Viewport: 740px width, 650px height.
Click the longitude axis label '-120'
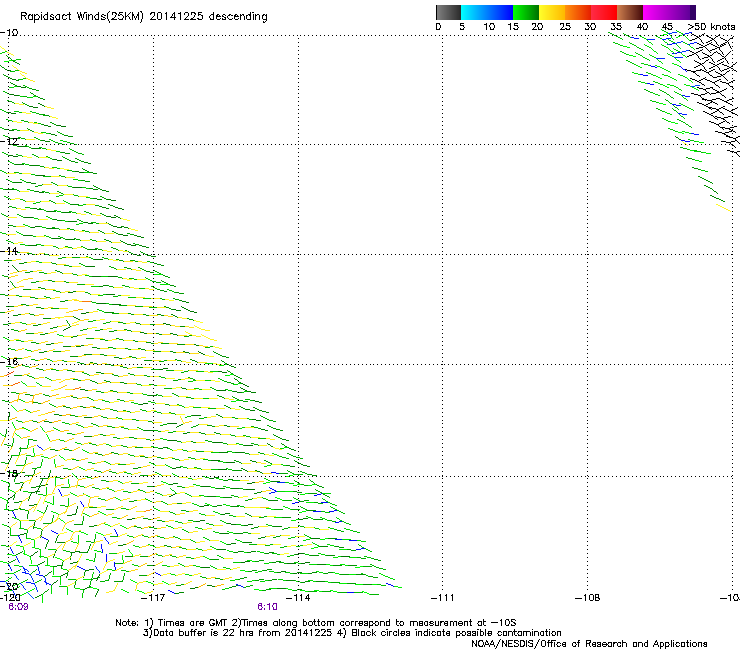10,598
